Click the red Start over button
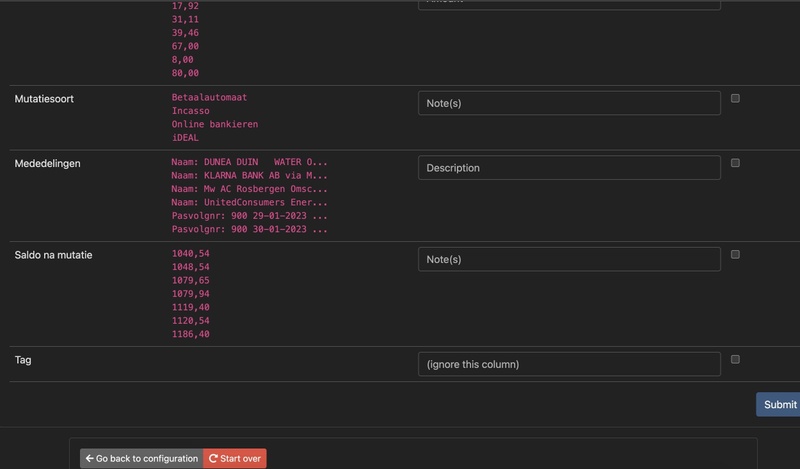Image resolution: width=800 pixels, height=469 pixels. click(235, 458)
